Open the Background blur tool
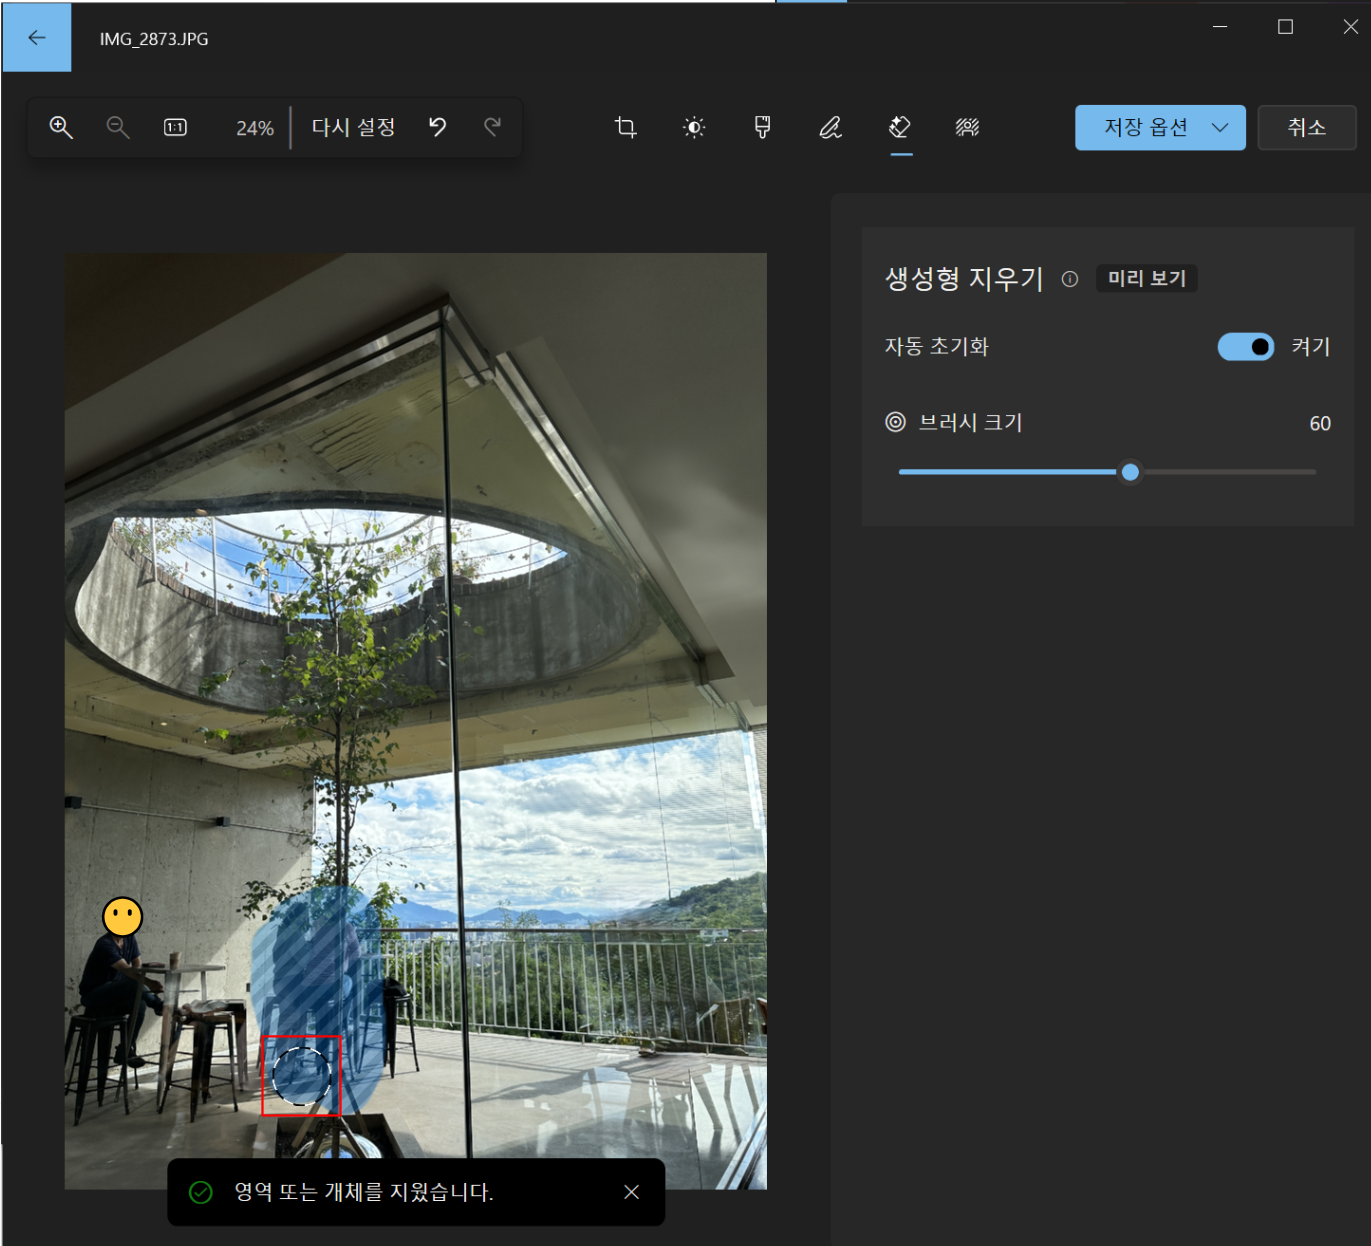Viewport: 1371px width, 1246px height. [x=967, y=127]
